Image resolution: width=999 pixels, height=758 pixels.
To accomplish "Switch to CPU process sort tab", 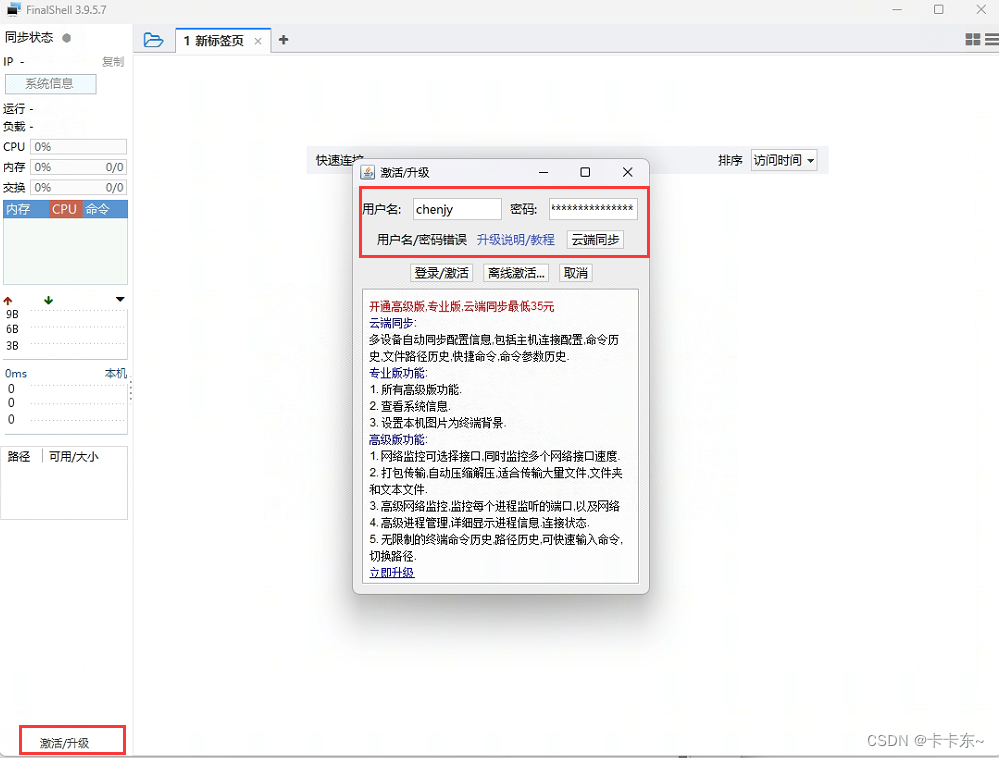I will 65,209.
